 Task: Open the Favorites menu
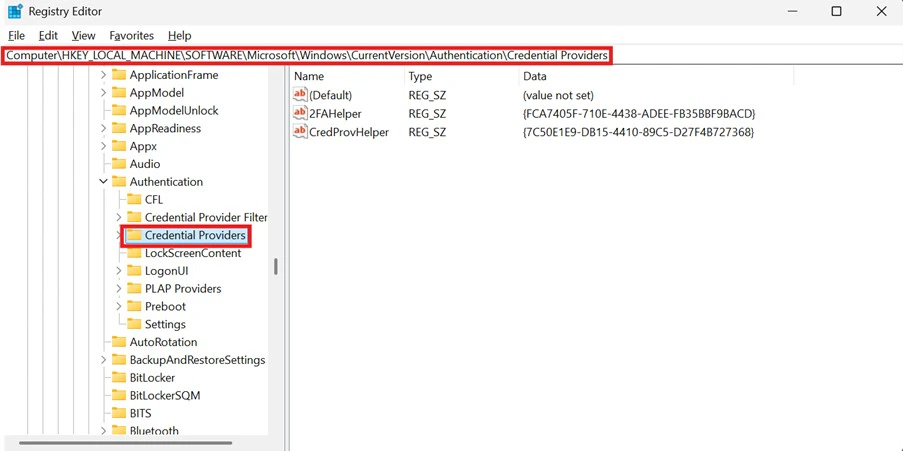click(x=132, y=36)
